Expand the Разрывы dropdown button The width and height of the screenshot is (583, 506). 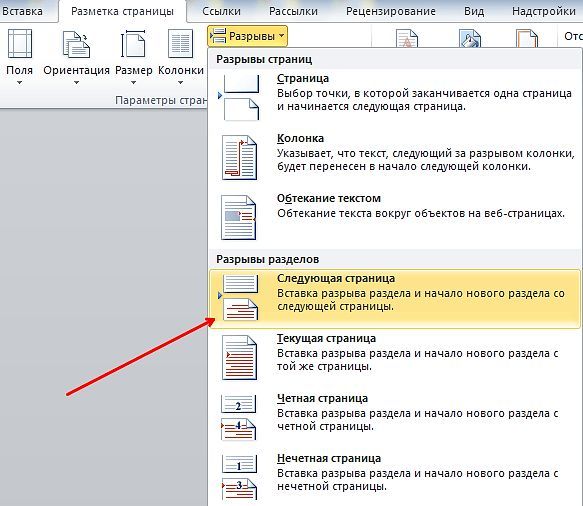[247, 36]
